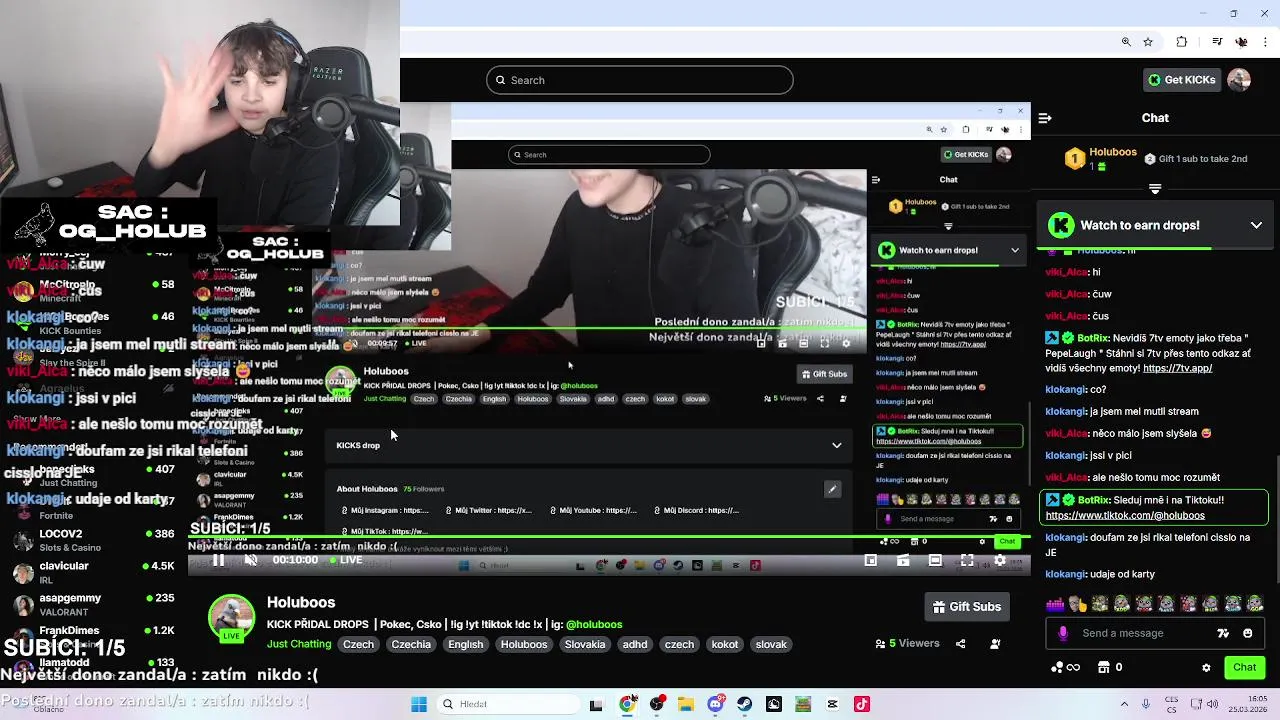The image size is (1280, 720).
Task: Open Chrome extensions puzzle icon
Action: 1182,42
